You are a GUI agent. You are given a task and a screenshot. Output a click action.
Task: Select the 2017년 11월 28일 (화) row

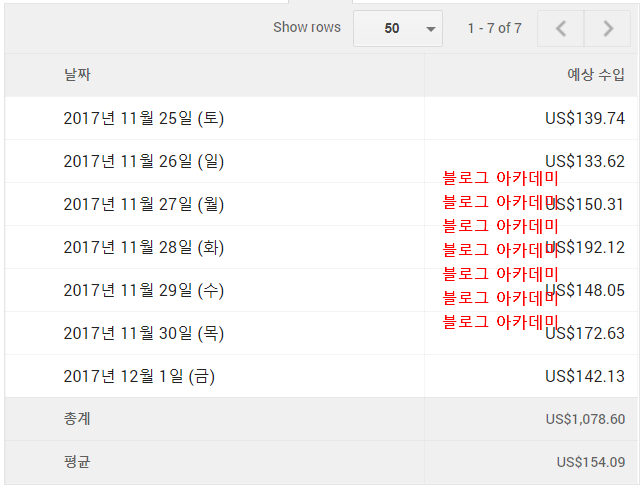tap(143, 247)
